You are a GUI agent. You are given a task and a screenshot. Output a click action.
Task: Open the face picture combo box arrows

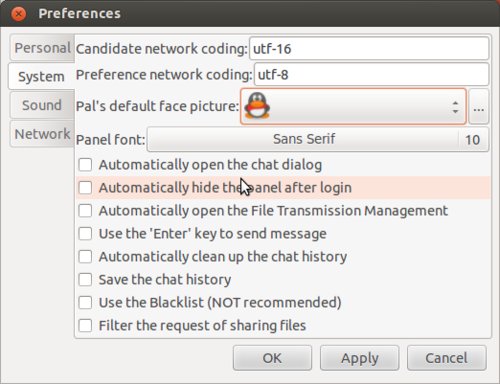point(455,107)
